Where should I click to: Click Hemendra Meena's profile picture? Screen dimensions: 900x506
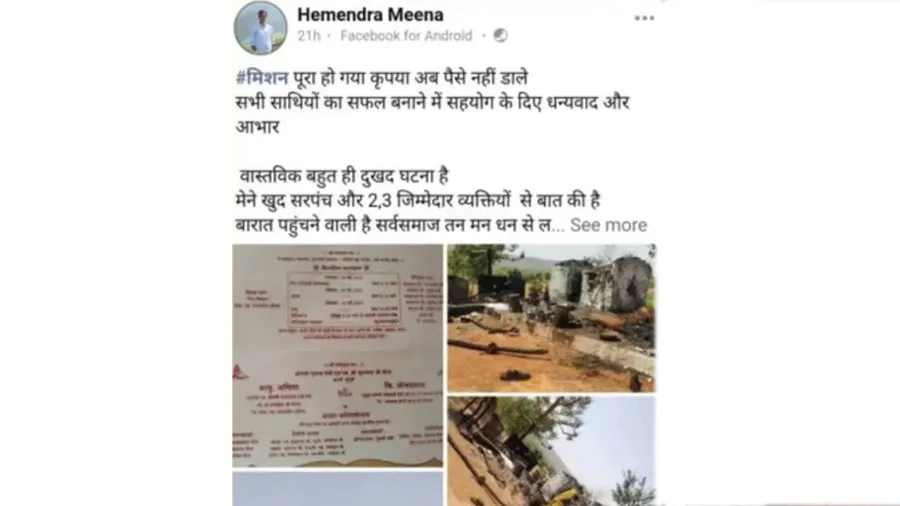pos(261,28)
